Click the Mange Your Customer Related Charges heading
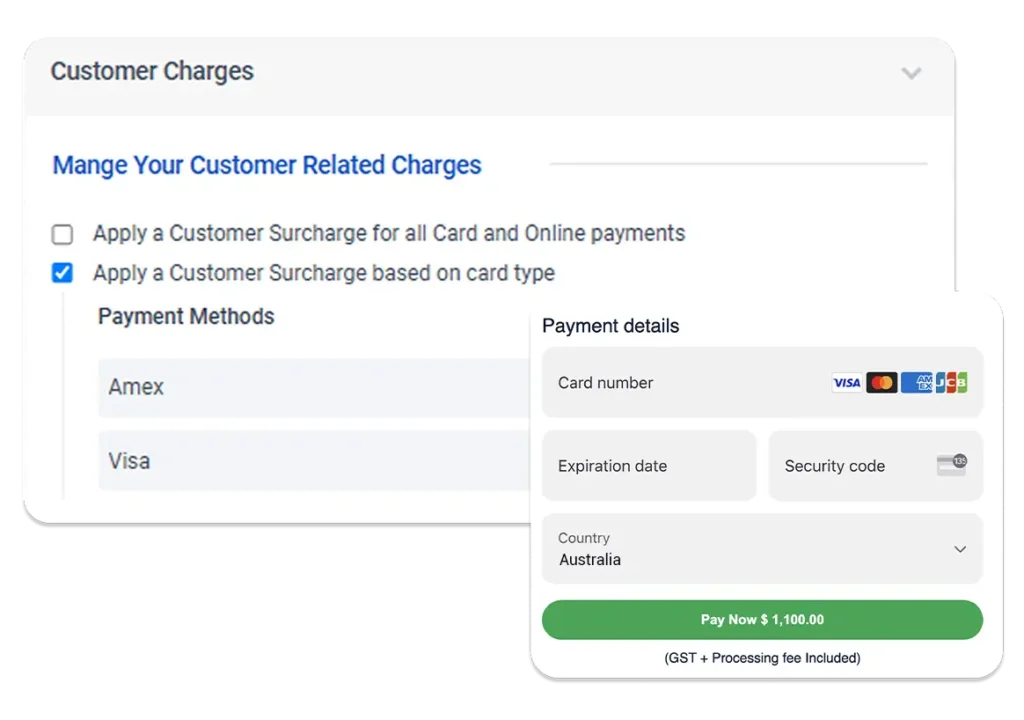The height and width of the screenshot is (720, 1024). [x=266, y=165]
